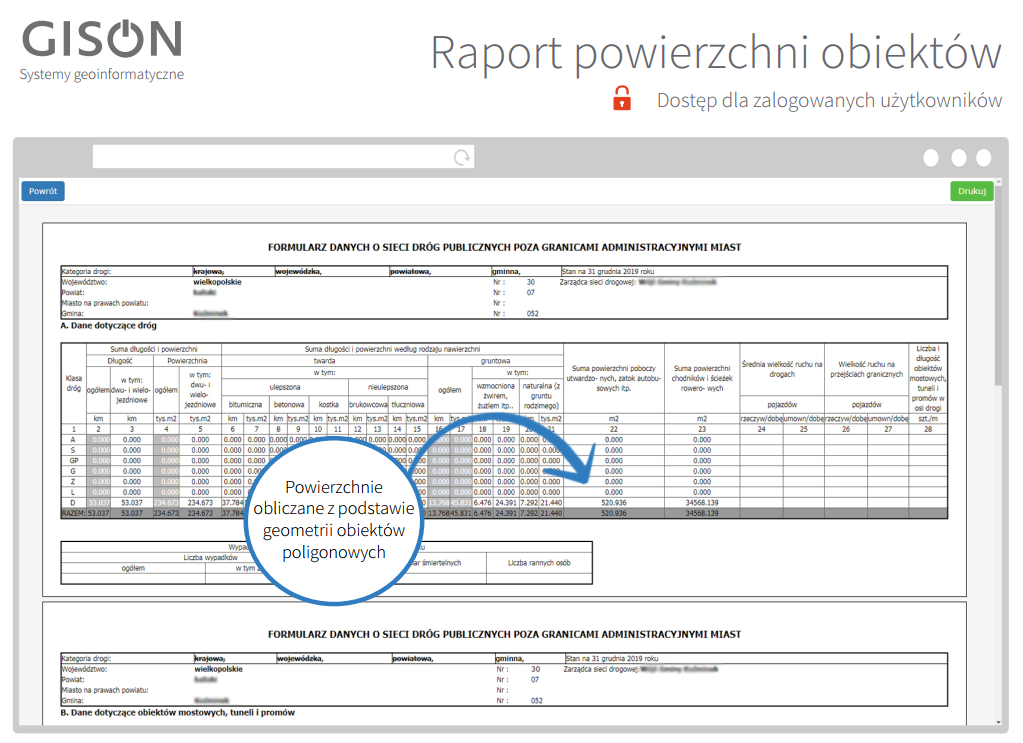Screen dimensions: 1023x743
Task: Click 'Dostęp dla zalogowanych użytkowników' text
Action: click(829, 100)
